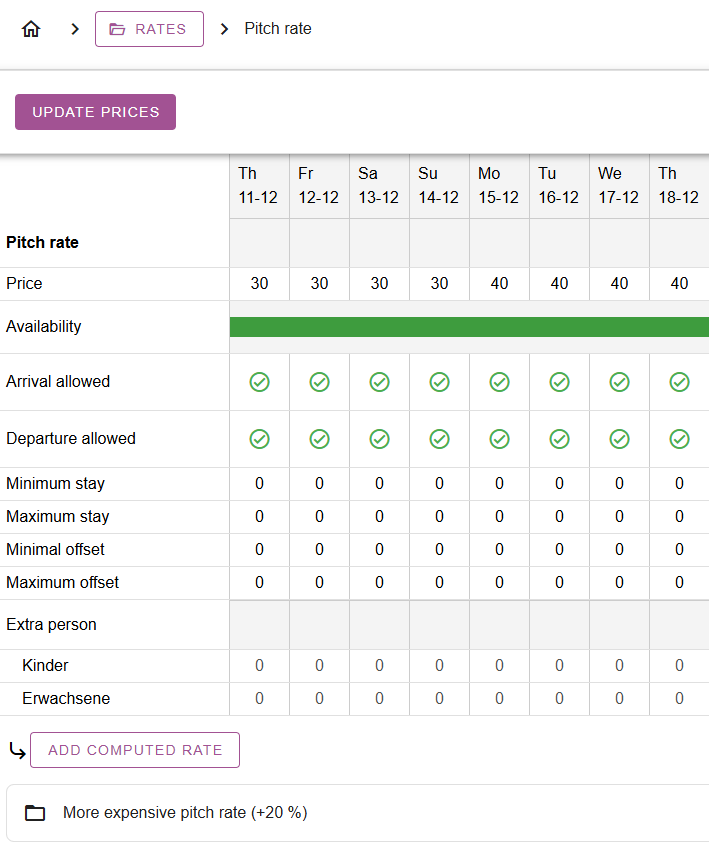Edit price cell for Mo 15-12
Viewport: 709px width, 848px height.
[499, 284]
